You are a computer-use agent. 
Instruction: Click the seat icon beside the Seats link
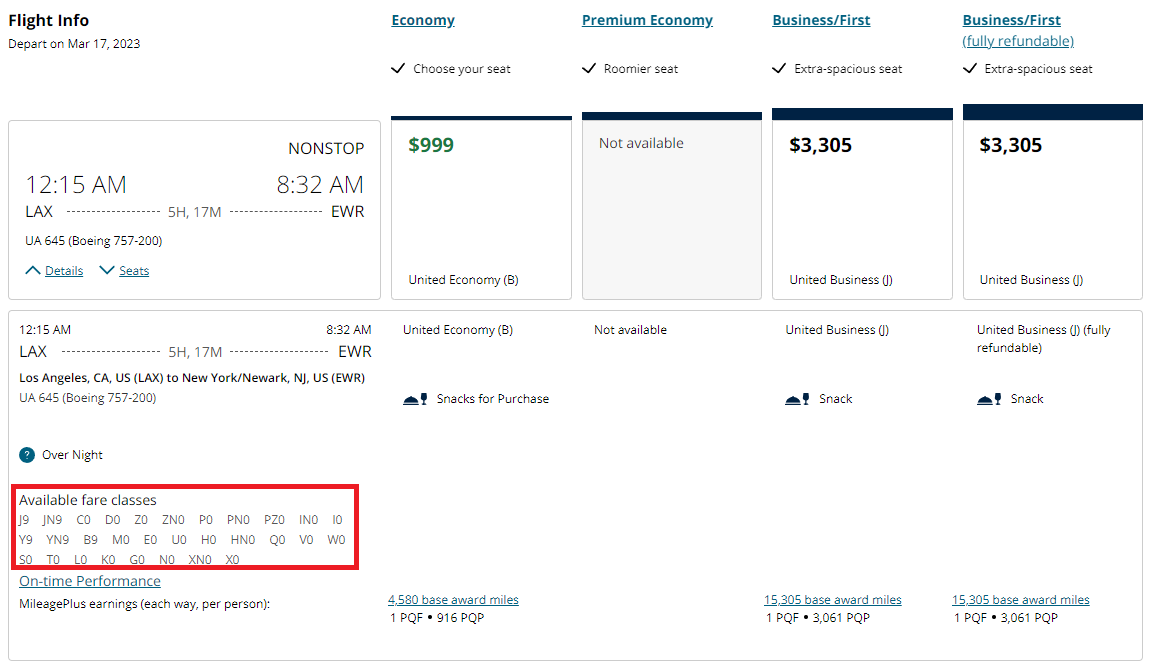click(x=107, y=270)
